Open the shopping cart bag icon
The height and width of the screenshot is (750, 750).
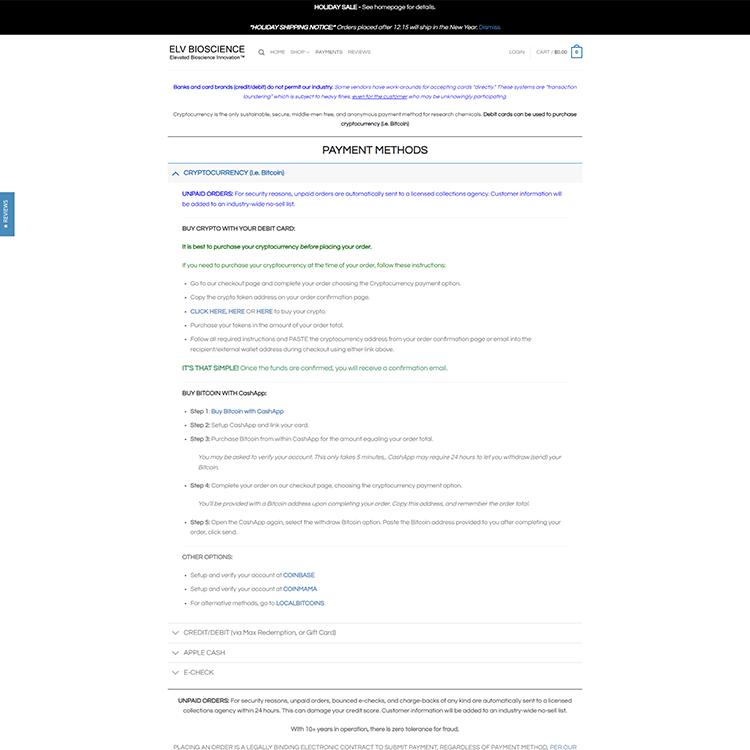(577, 52)
